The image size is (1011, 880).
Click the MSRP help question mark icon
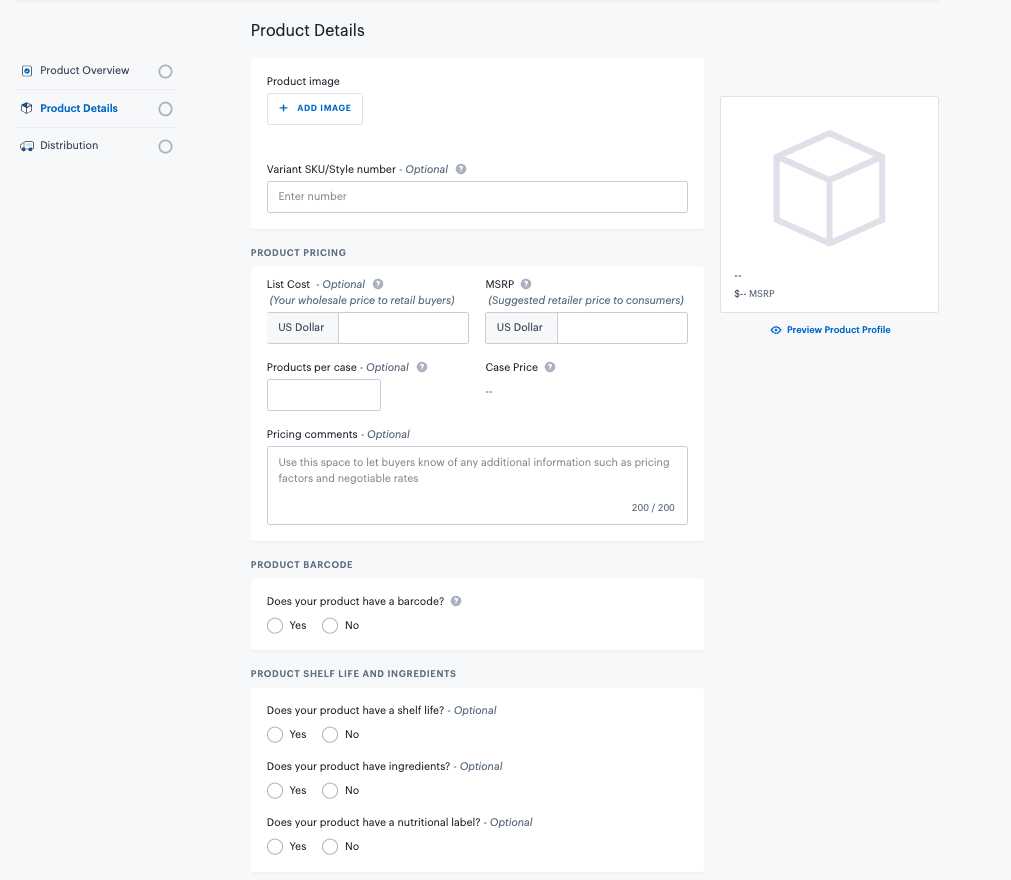(x=526, y=284)
